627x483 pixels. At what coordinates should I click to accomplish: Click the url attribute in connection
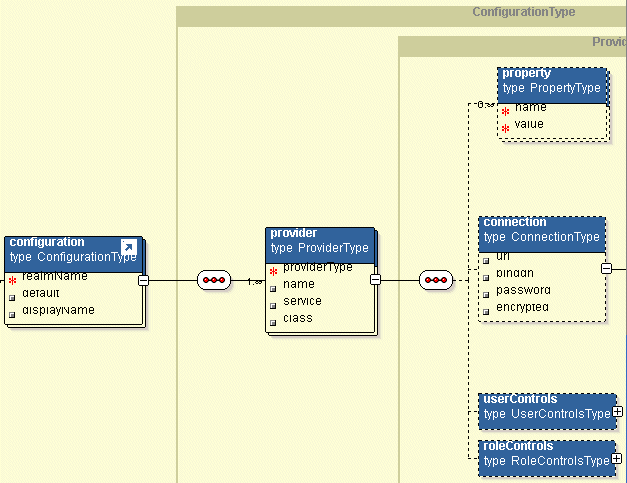click(503, 256)
